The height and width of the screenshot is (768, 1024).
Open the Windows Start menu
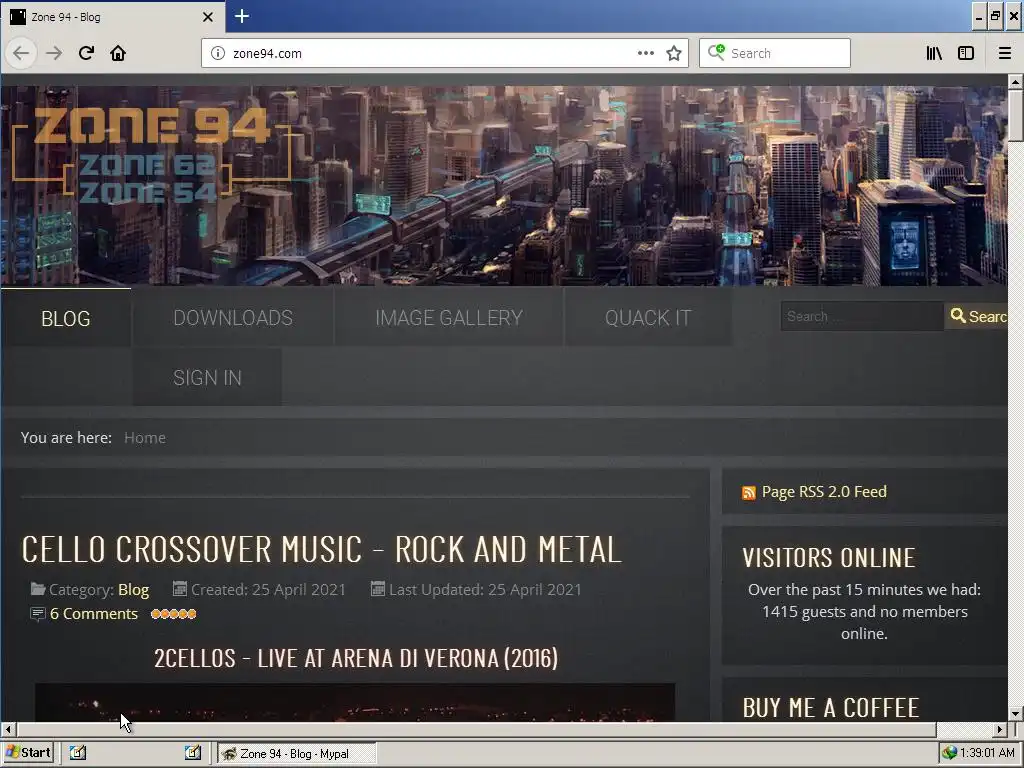tap(27, 753)
